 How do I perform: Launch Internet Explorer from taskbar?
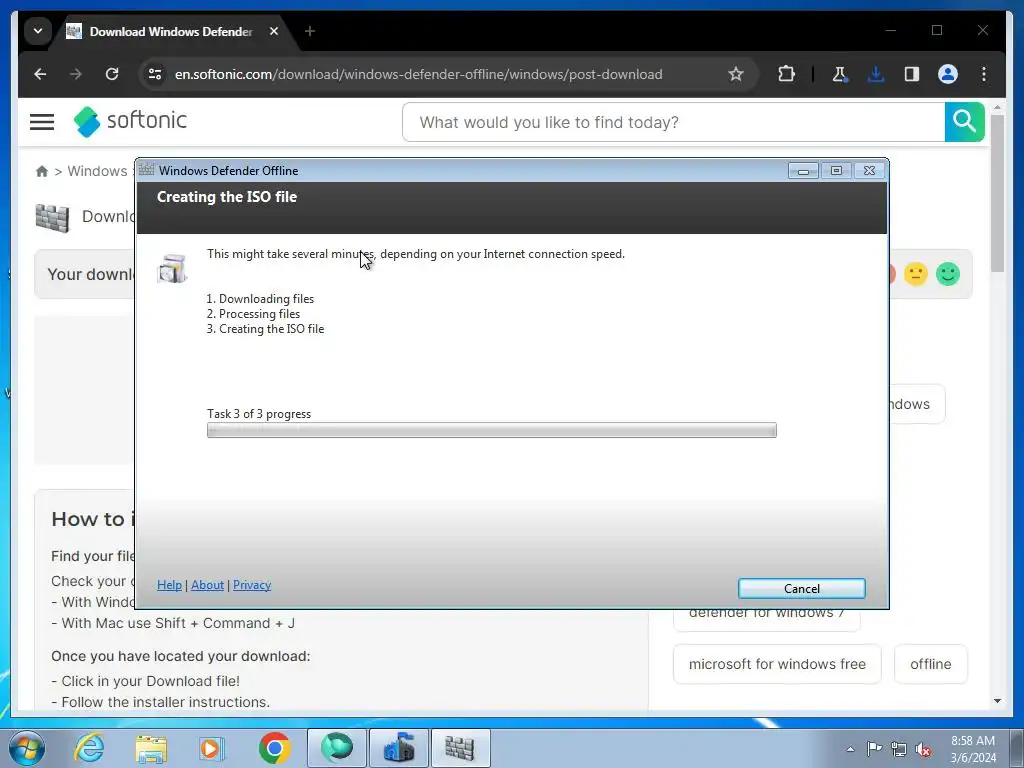pyautogui.click(x=89, y=748)
